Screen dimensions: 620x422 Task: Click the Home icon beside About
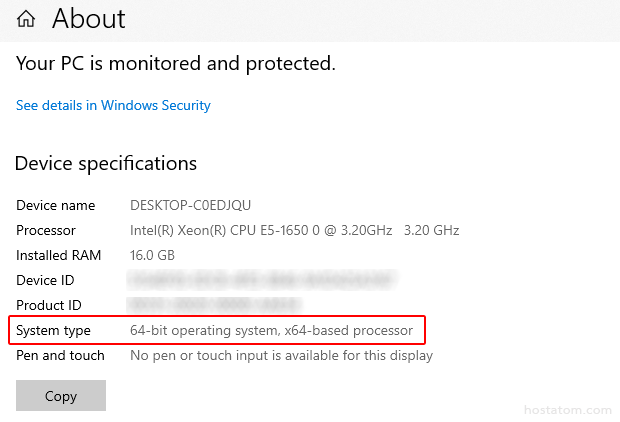[26, 19]
